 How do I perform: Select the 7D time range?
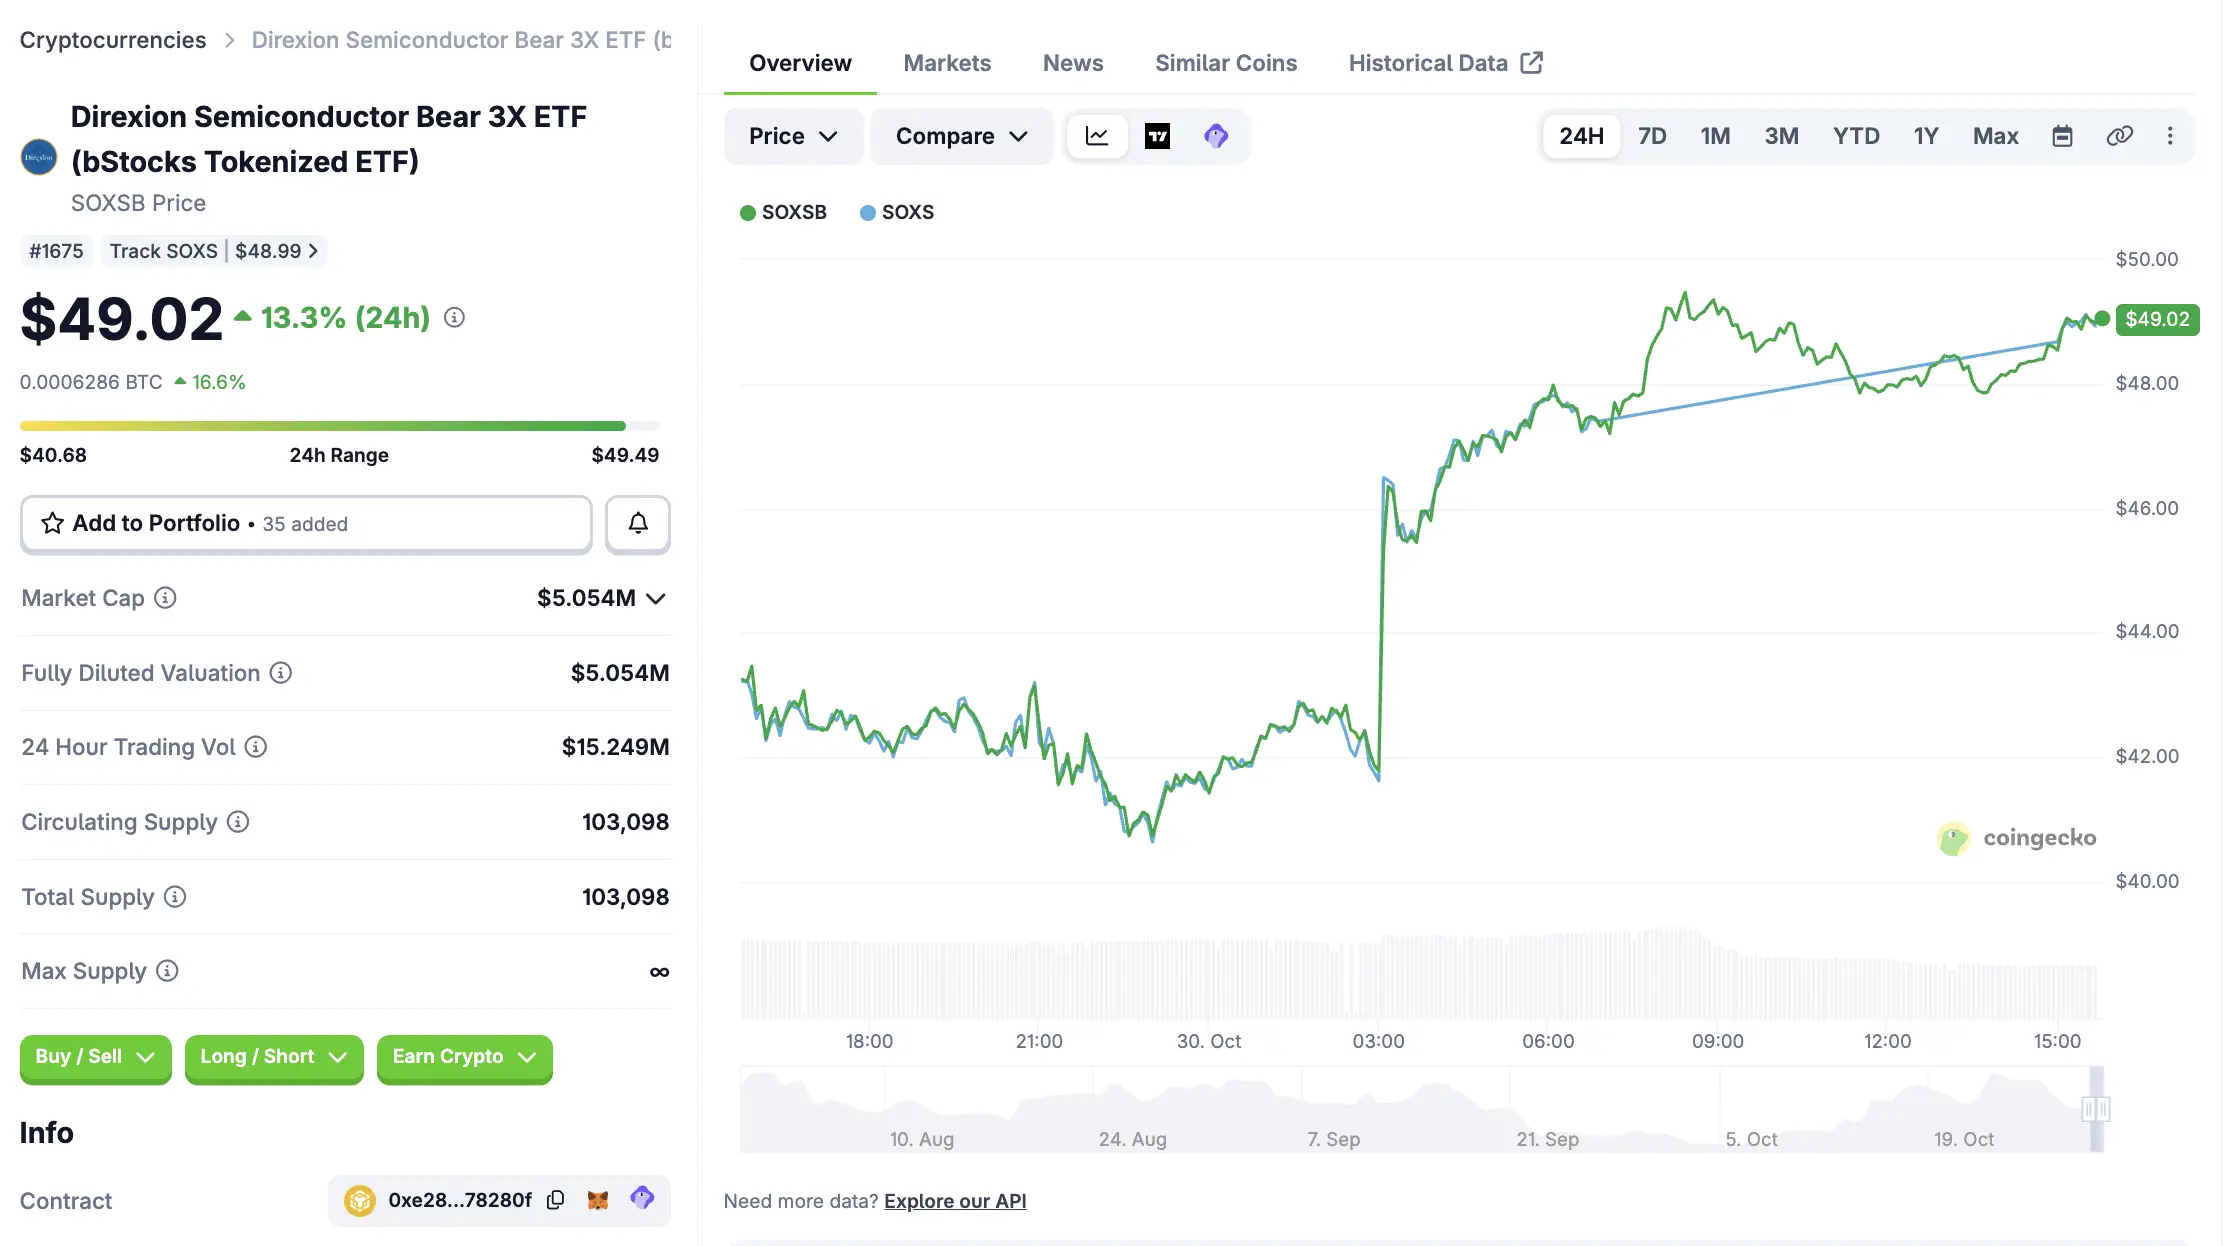[1652, 136]
